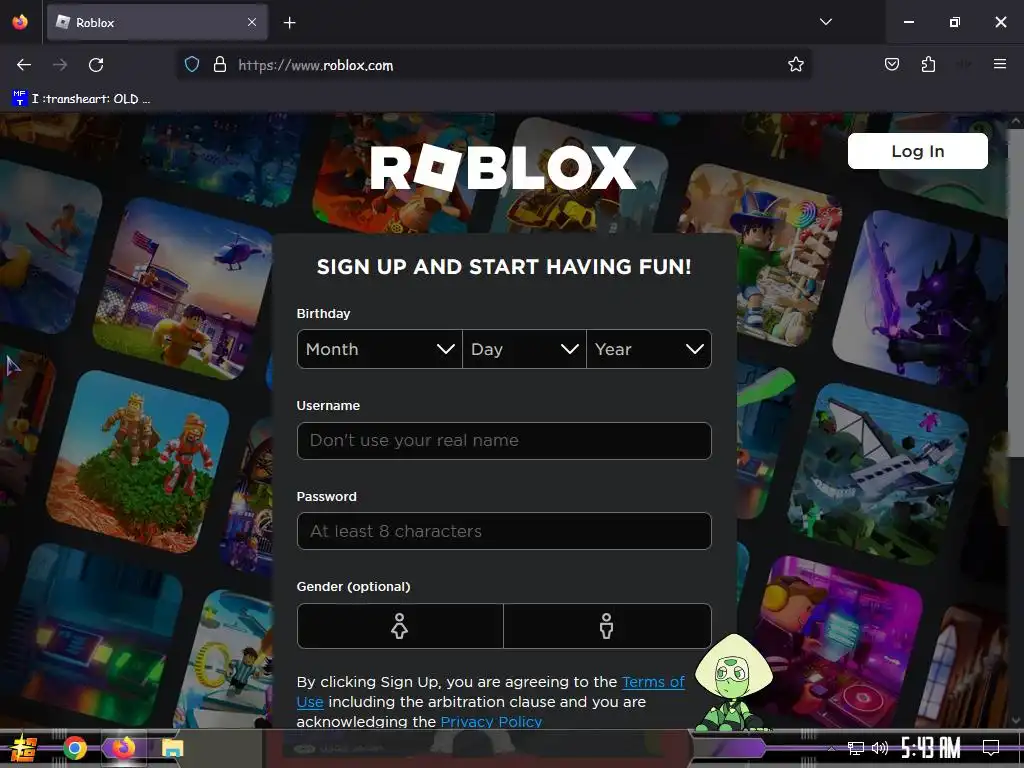1024x768 pixels.
Task: Open the Month dropdown
Action: [379, 349]
